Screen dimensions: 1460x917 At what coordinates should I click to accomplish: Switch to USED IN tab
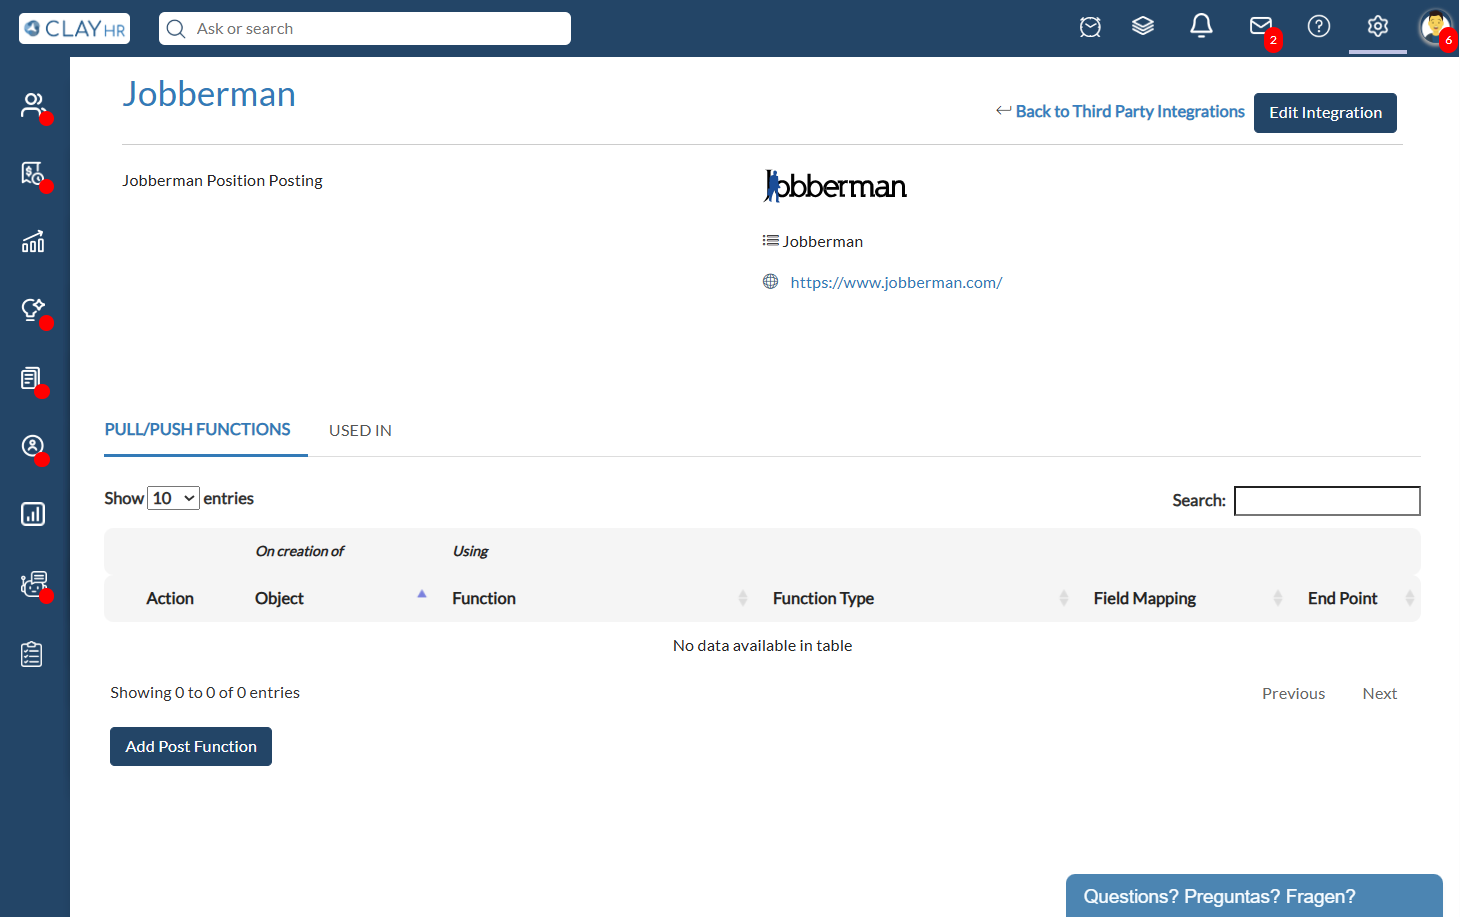[x=360, y=431]
